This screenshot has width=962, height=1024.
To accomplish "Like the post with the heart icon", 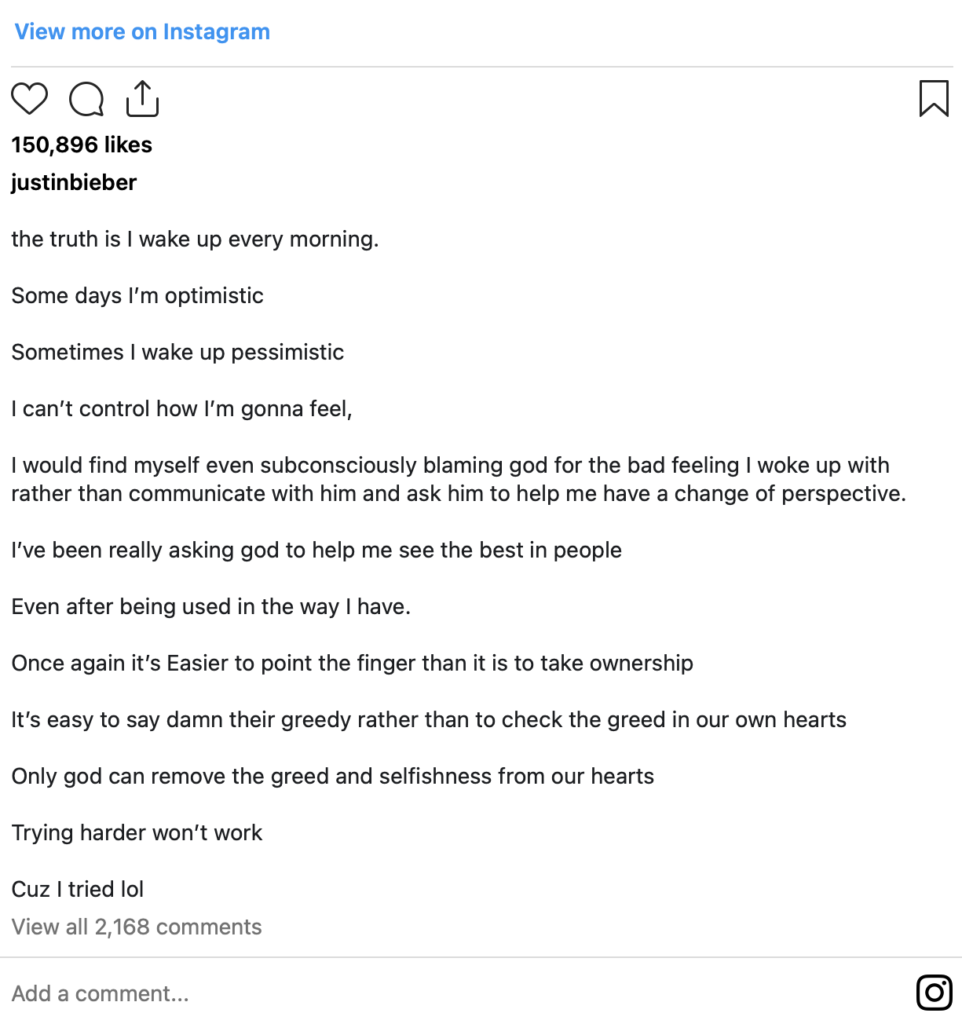I will [x=29, y=99].
